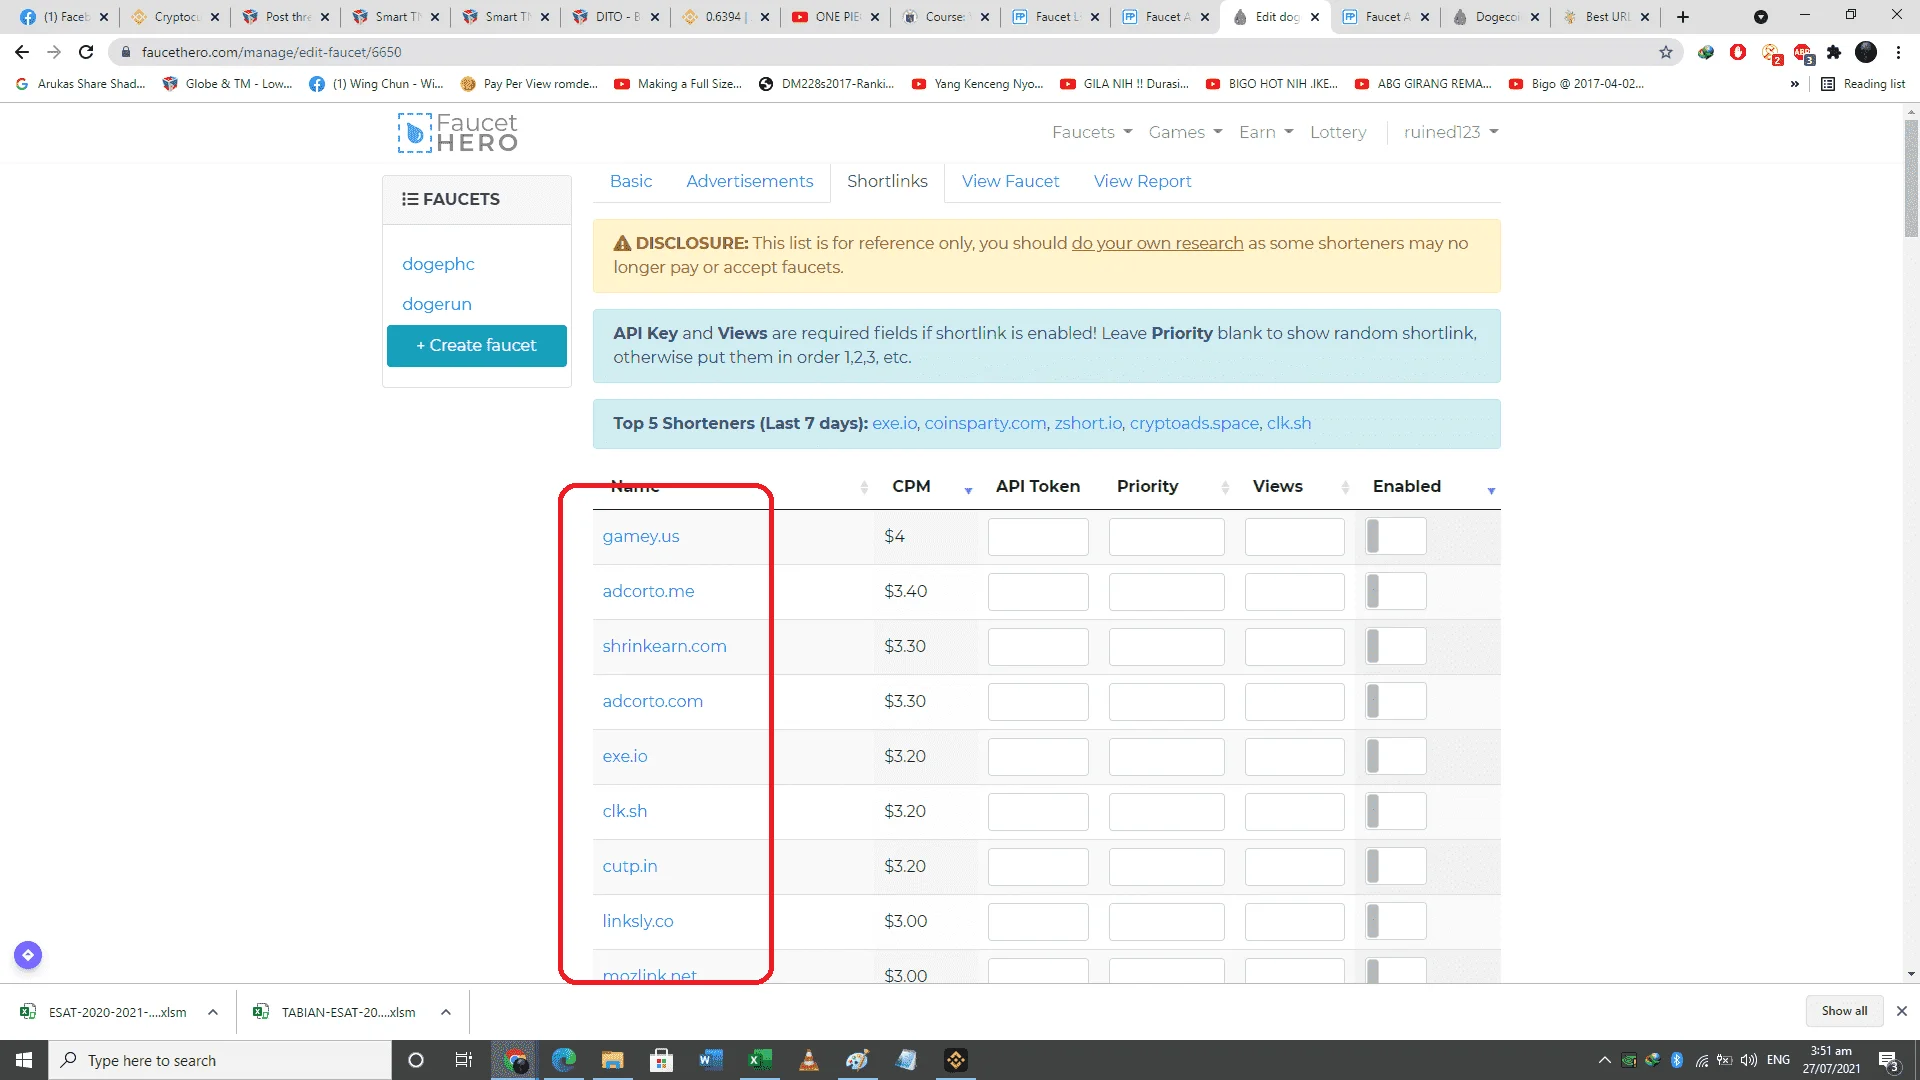
Task: Open the Chrome profile avatar menu
Action: (1866, 52)
